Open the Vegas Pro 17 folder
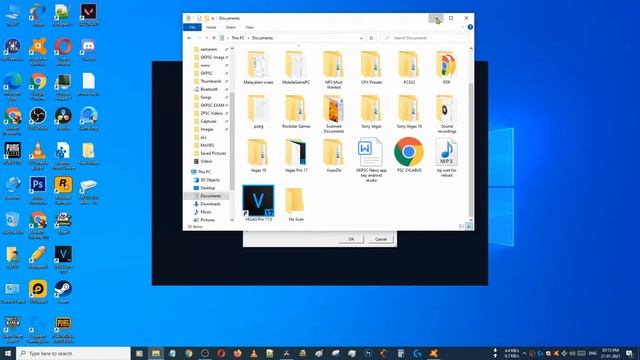The image size is (640, 360). tap(296, 156)
